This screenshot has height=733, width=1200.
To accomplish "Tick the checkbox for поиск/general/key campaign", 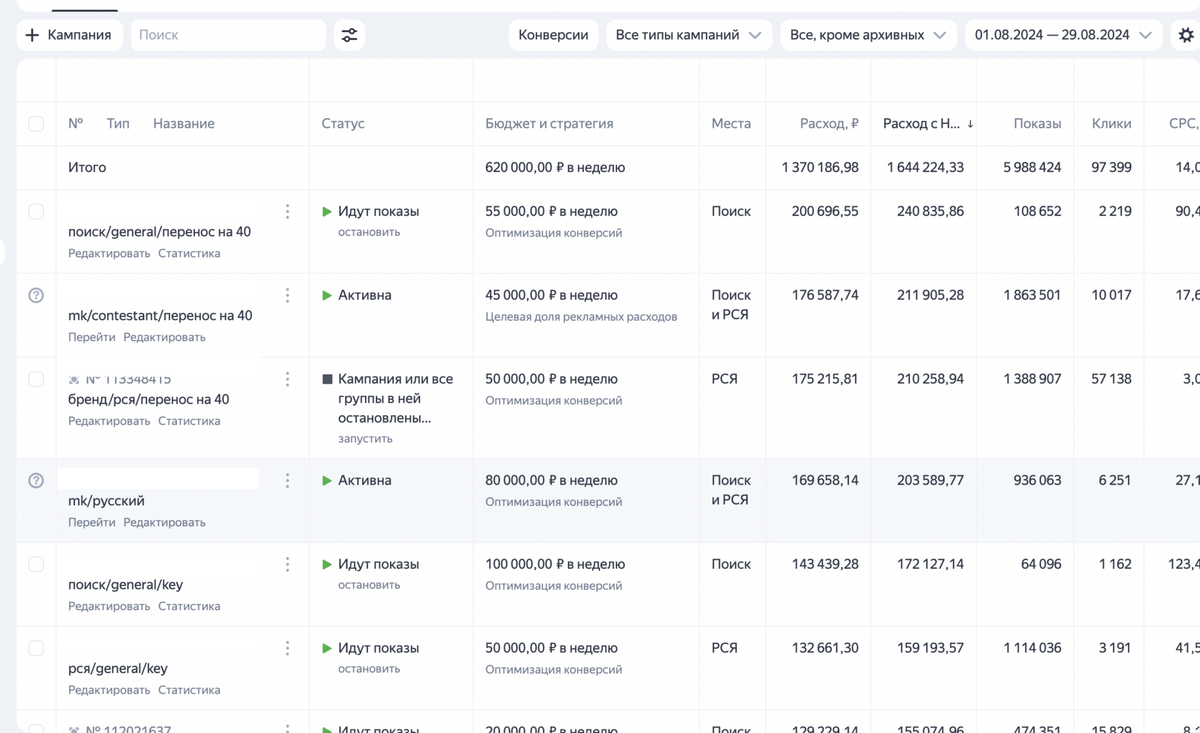I will 36,565.
